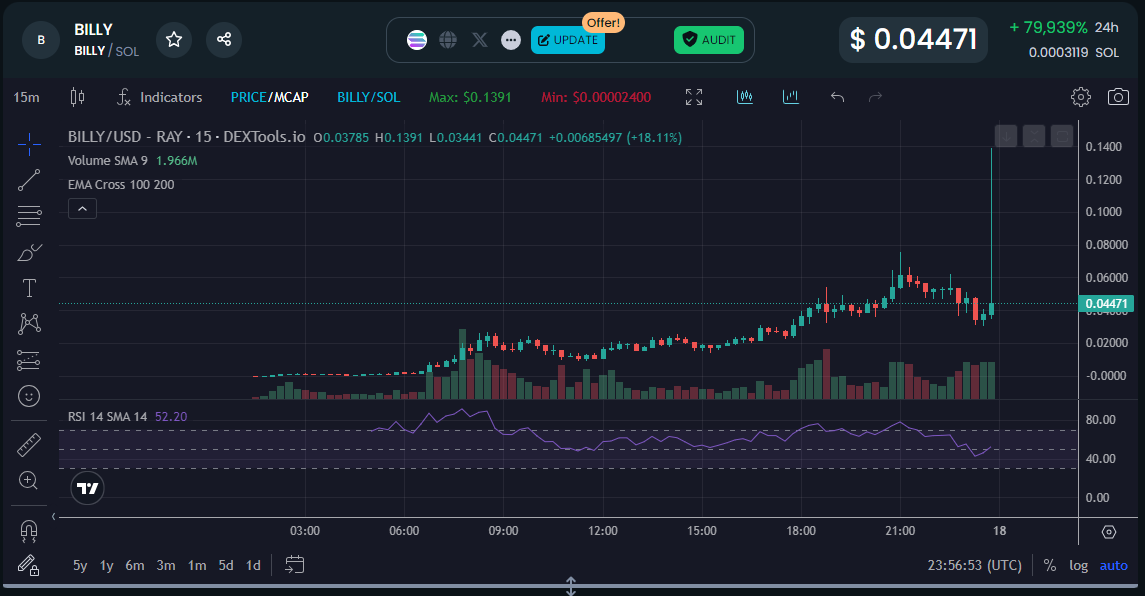Set chart range to 5y

80,565
